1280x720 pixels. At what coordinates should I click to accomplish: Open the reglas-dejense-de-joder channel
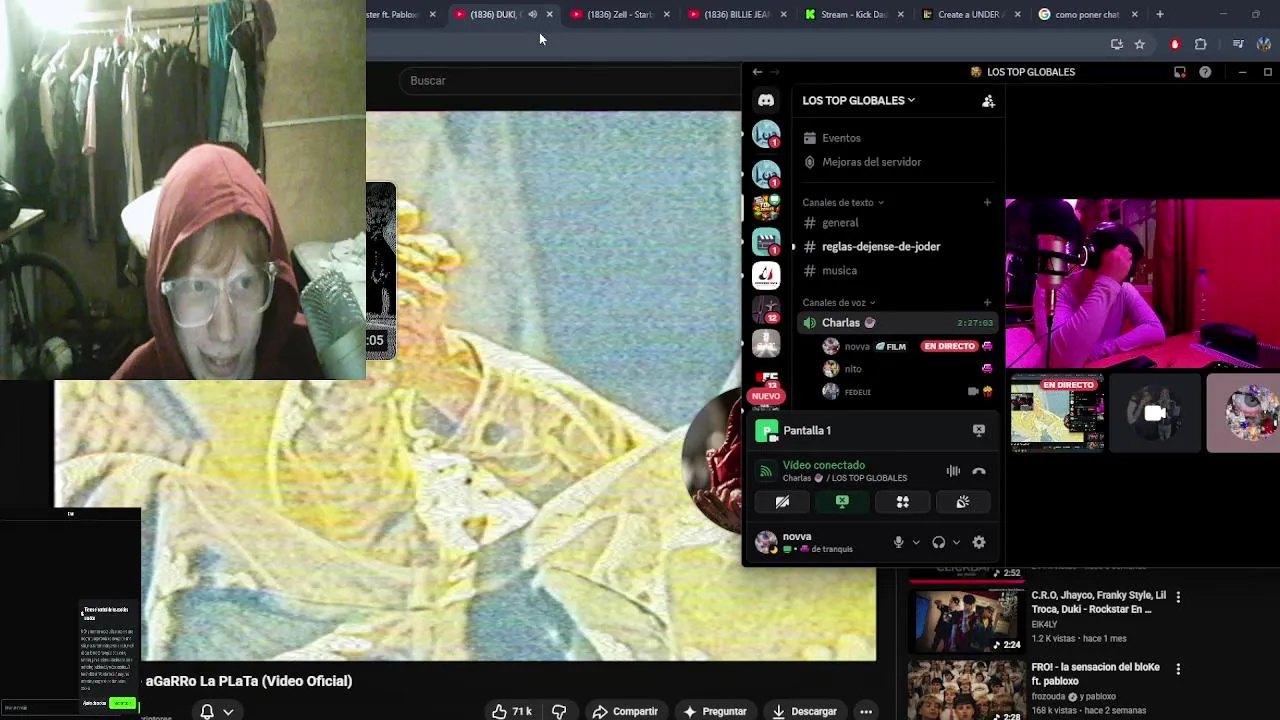pyautogui.click(x=880, y=247)
